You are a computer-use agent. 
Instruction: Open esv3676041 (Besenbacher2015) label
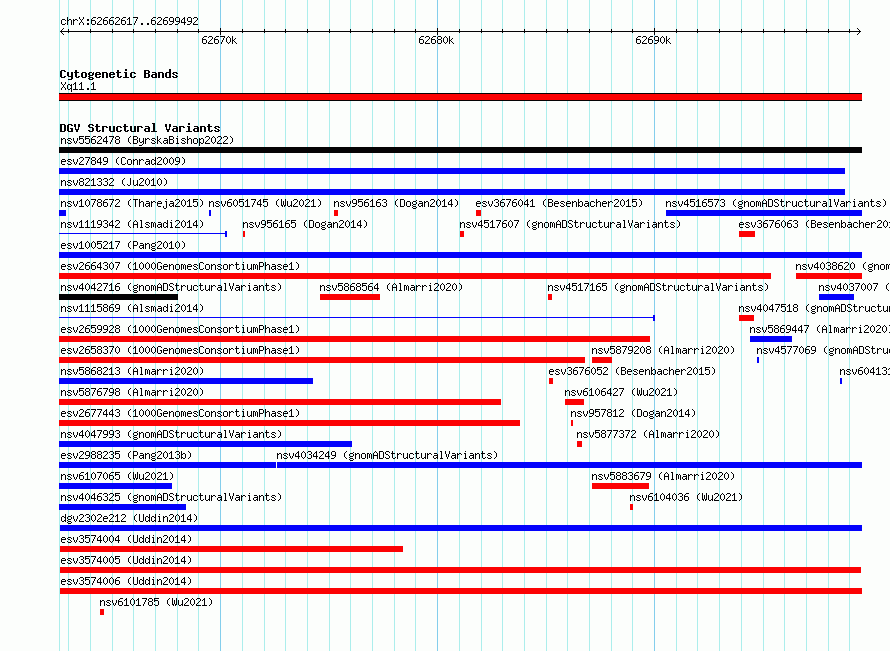pyautogui.click(x=559, y=203)
